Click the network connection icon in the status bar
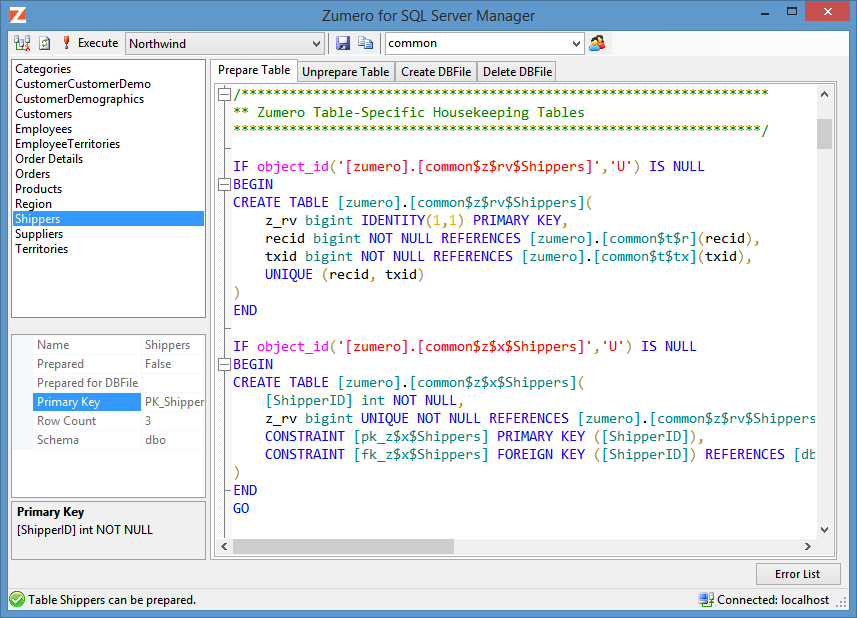The width and height of the screenshot is (857, 618). [706, 599]
